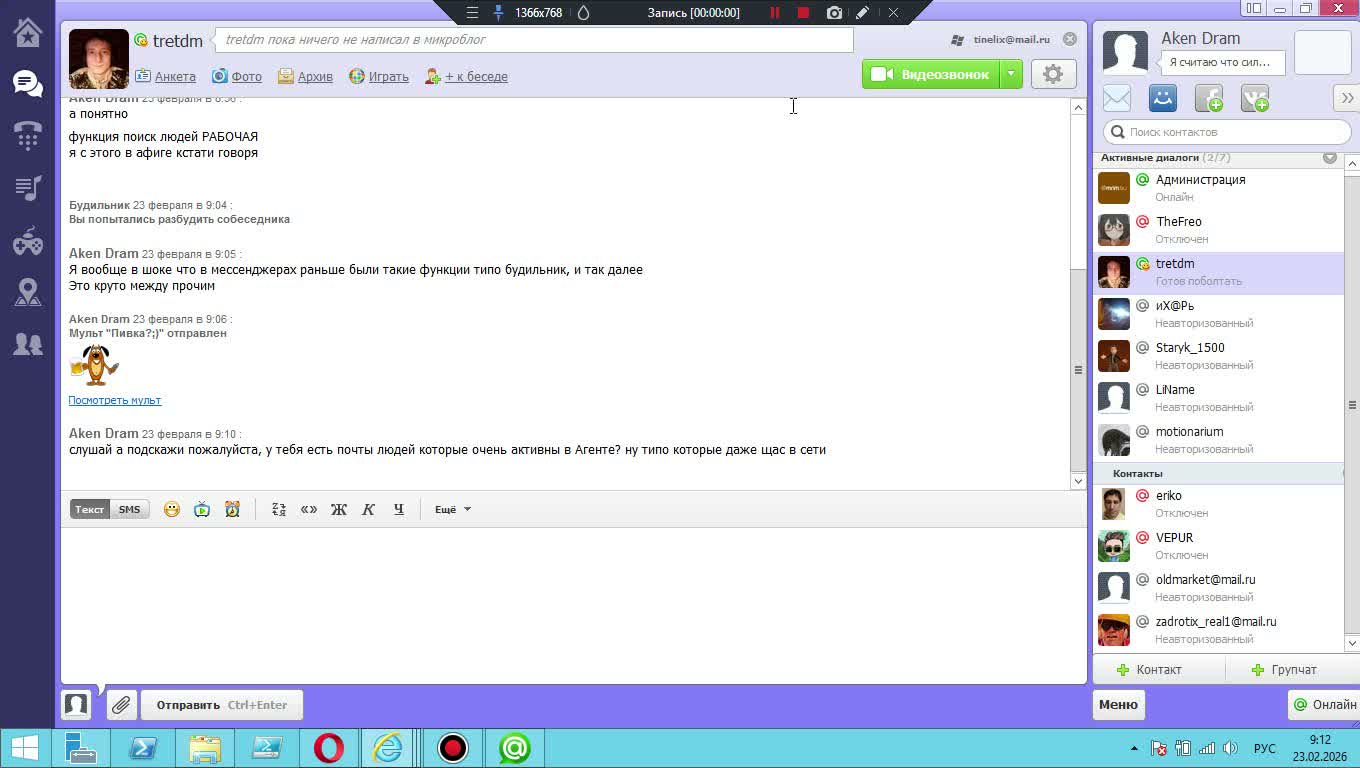1360x768 pixels.
Task: Open the phone dial pad in sidebar
Action: [x=28, y=135]
